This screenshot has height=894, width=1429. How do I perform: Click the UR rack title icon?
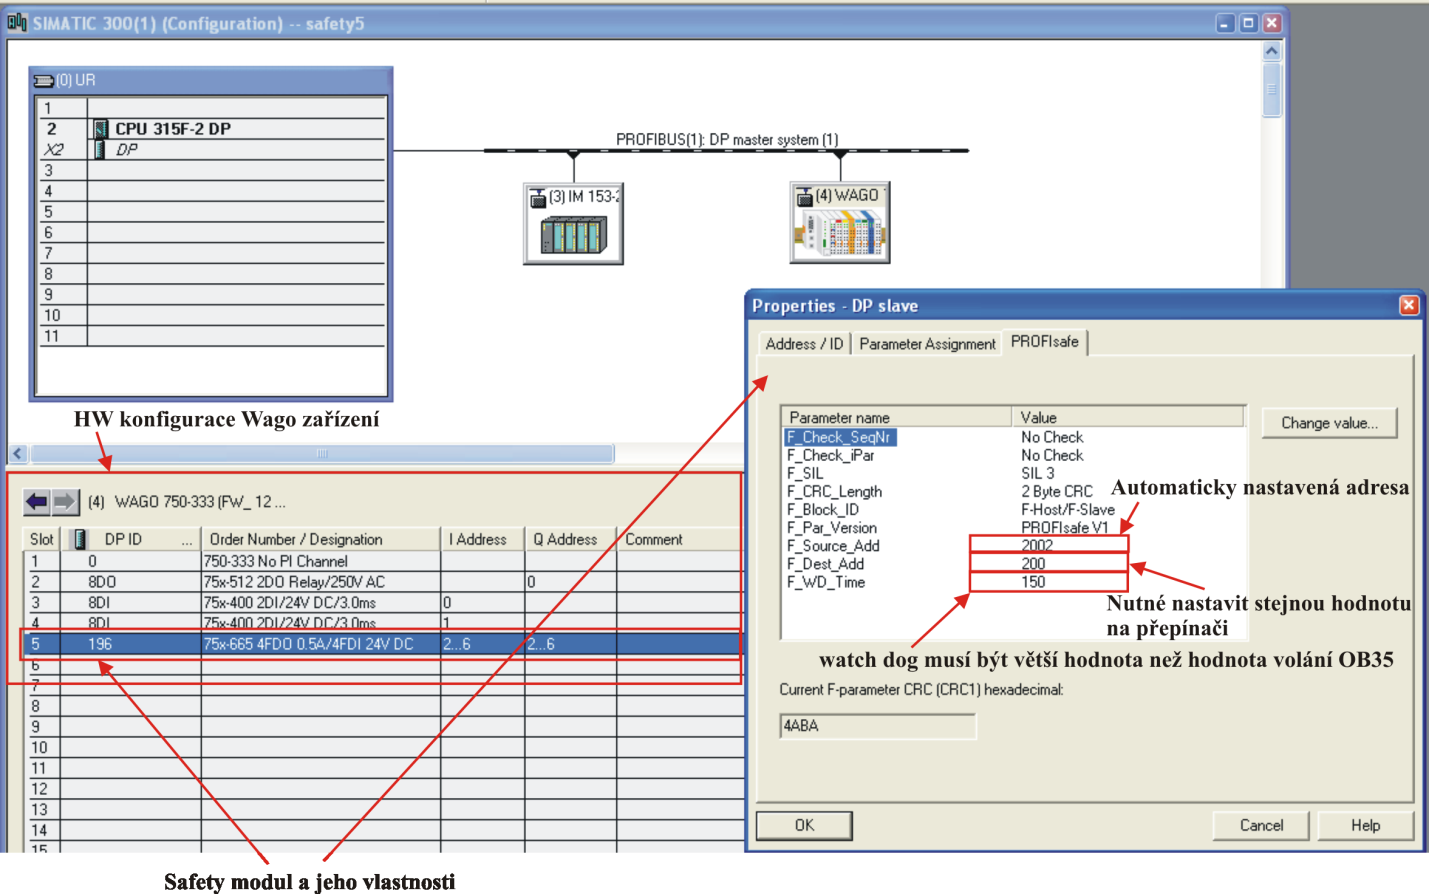pyautogui.click(x=44, y=80)
